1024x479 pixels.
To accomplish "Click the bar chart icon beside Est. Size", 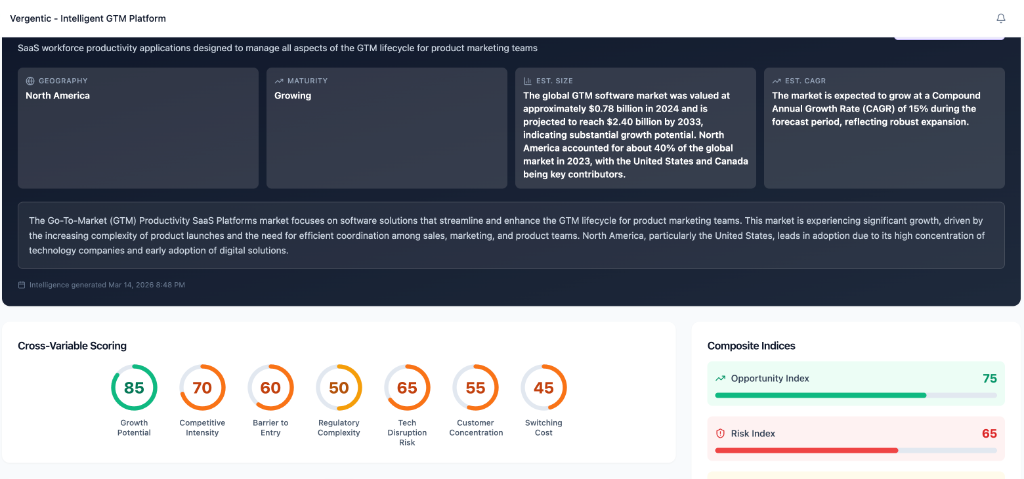I will [x=528, y=81].
